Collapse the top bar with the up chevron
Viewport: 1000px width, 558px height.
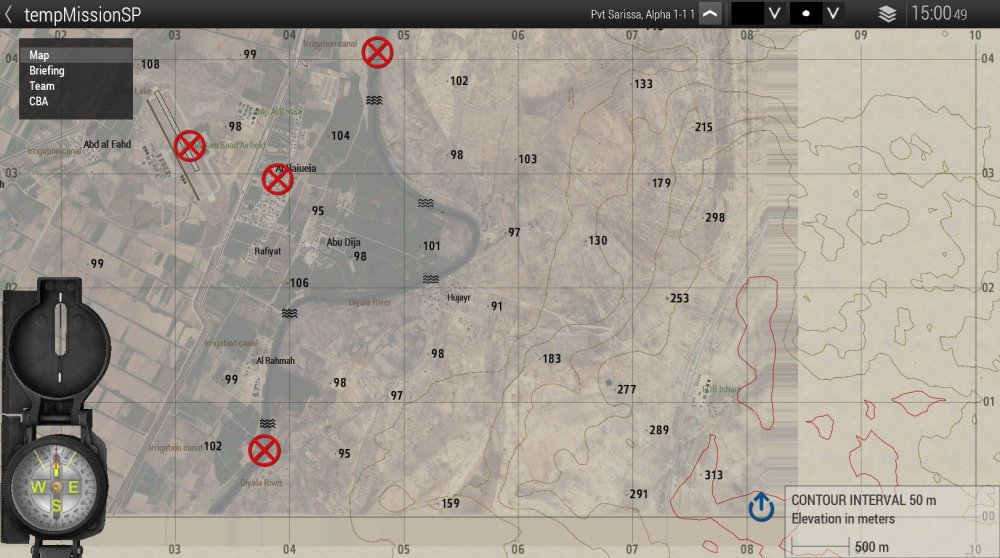click(x=709, y=14)
